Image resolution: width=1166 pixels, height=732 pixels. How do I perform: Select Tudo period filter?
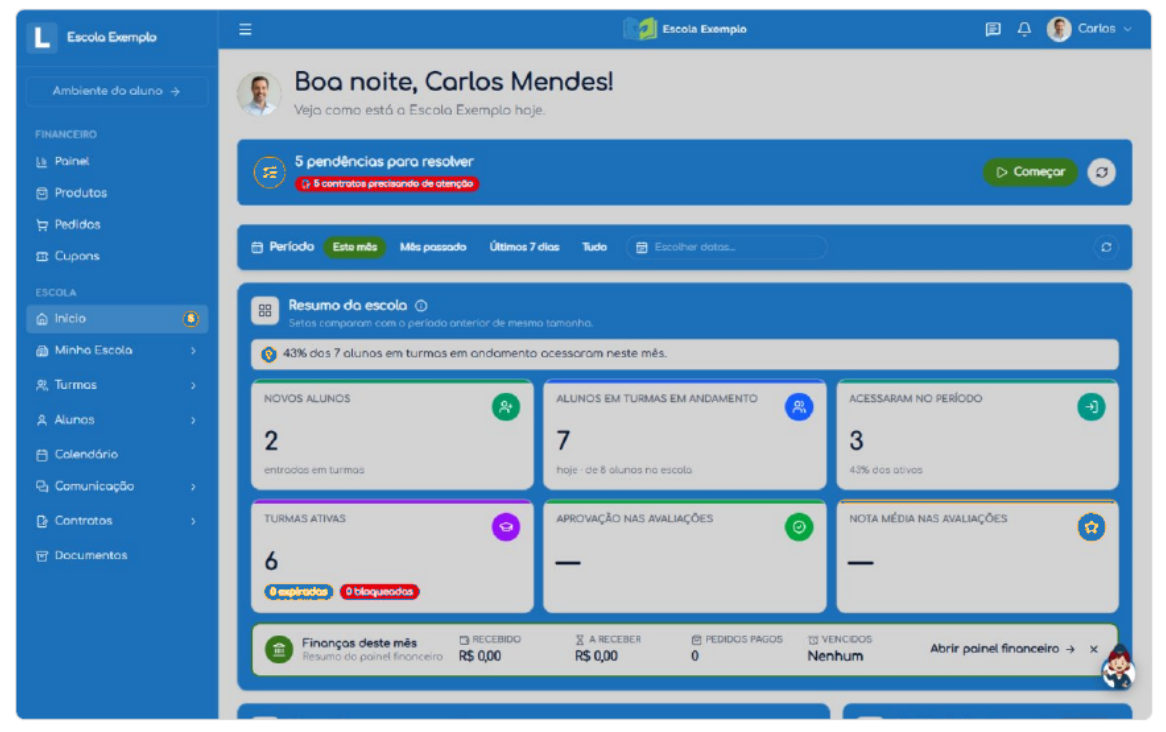(x=594, y=247)
